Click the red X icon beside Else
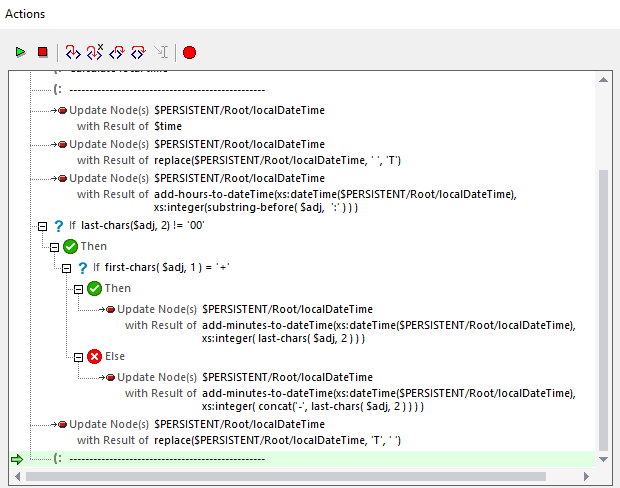The image size is (620, 488). click(95, 356)
